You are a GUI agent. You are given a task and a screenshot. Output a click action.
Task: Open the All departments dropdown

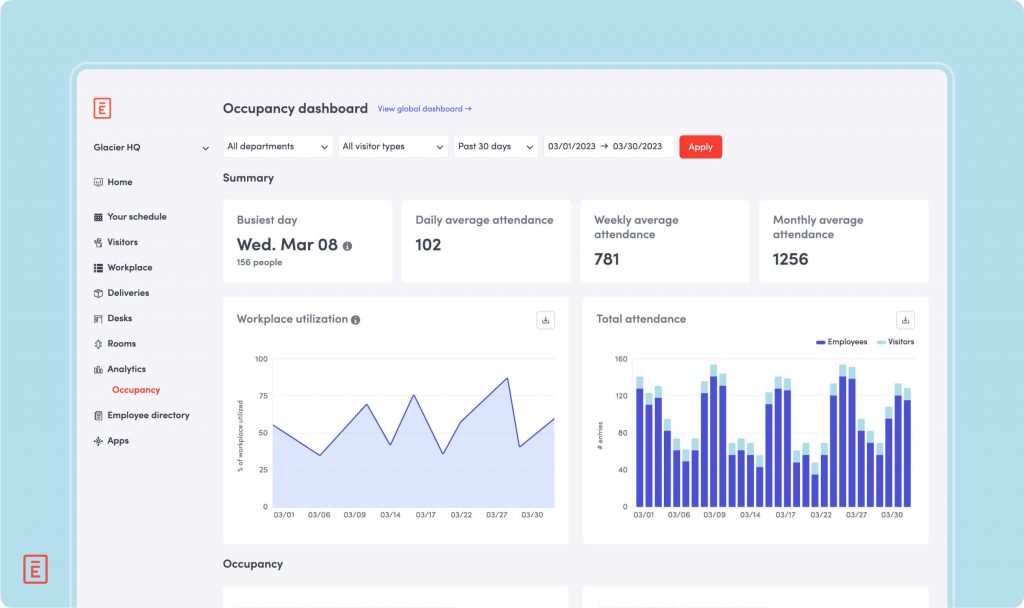point(277,146)
